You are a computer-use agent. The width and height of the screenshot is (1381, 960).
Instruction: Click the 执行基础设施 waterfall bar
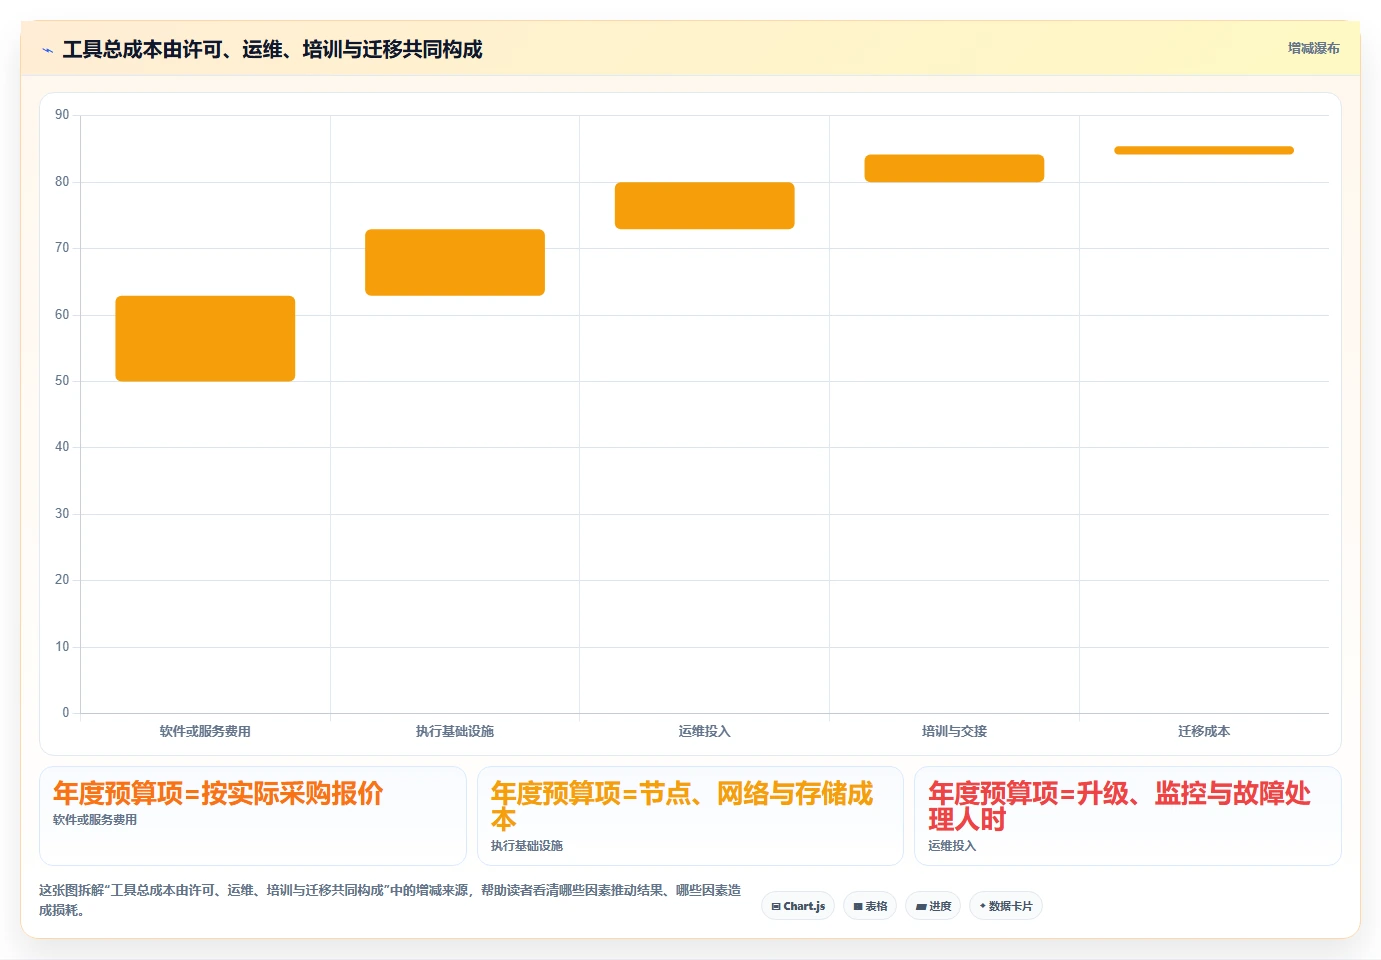click(x=455, y=262)
